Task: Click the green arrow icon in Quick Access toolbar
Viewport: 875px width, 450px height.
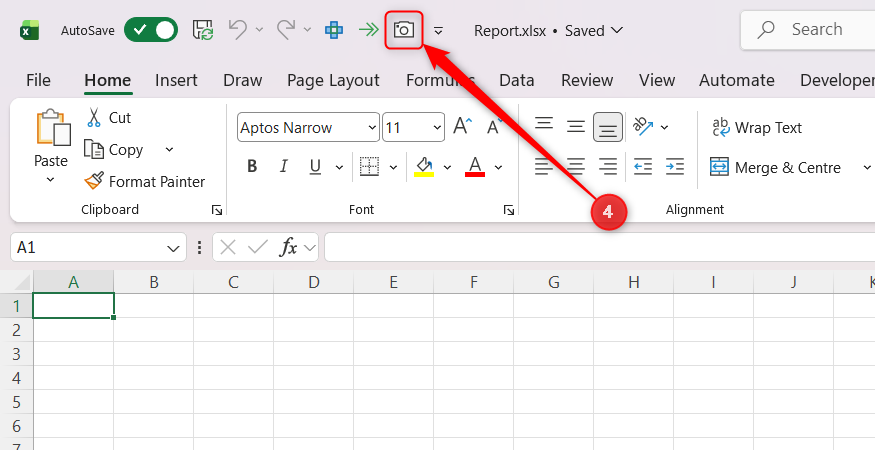Action: click(368, 30)
